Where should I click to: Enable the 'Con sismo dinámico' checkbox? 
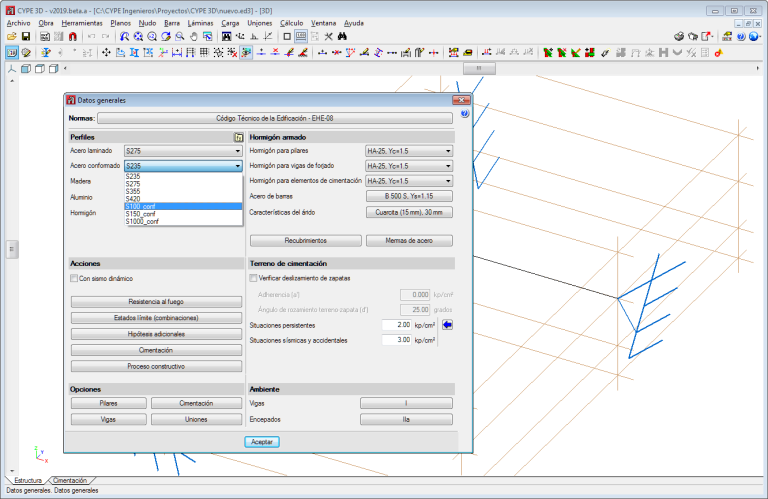pyautogui.click(x=75, y=279)
